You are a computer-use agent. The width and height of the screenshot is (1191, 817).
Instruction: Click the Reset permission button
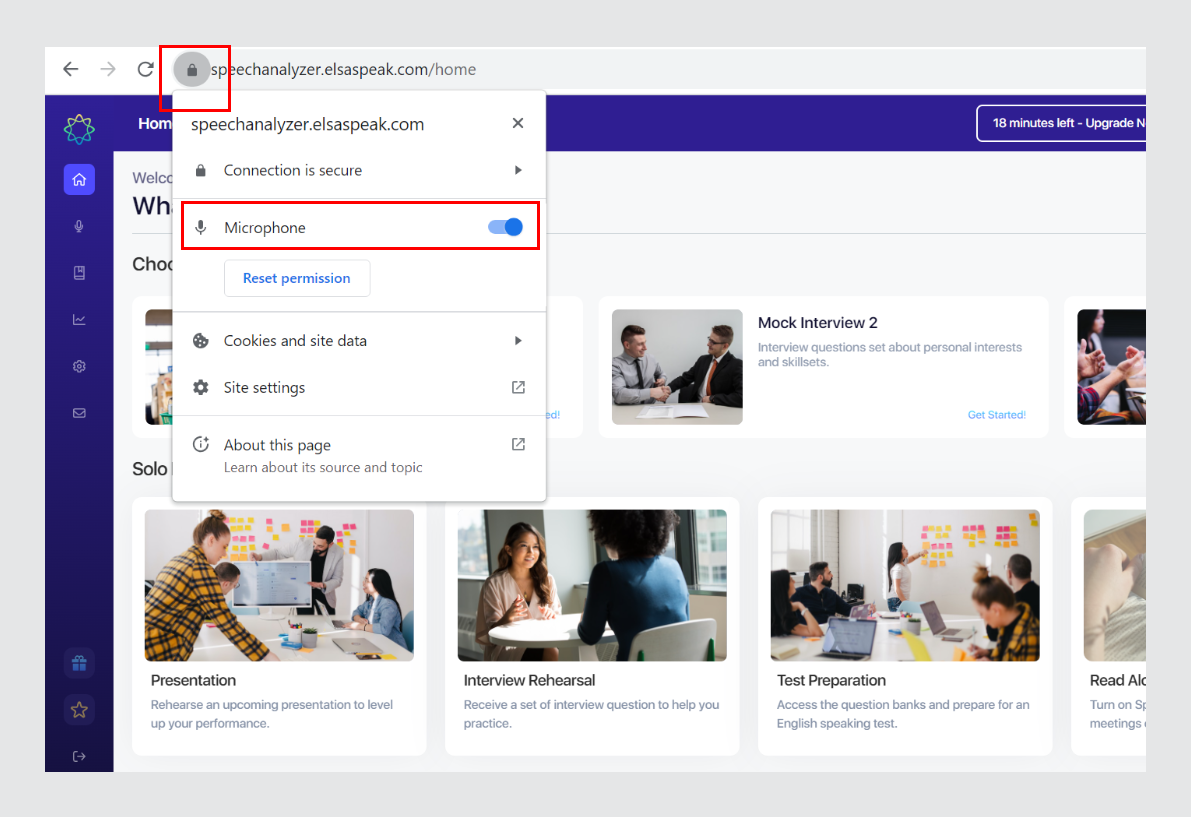click(297, 278)
